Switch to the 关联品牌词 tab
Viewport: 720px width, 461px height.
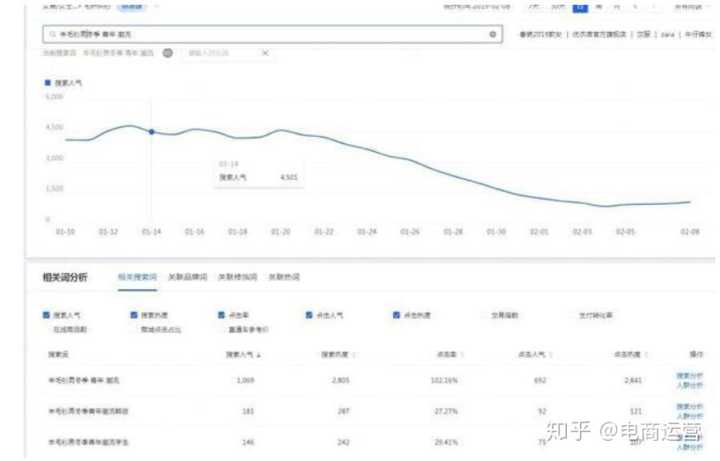coord(187,277)
